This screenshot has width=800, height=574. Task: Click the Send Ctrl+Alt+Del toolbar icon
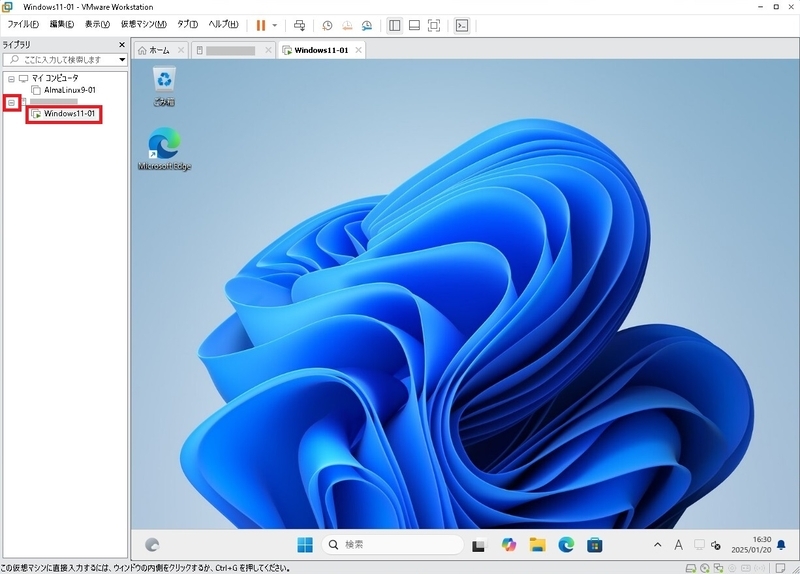pyautogui.click(x=299, y=26)
